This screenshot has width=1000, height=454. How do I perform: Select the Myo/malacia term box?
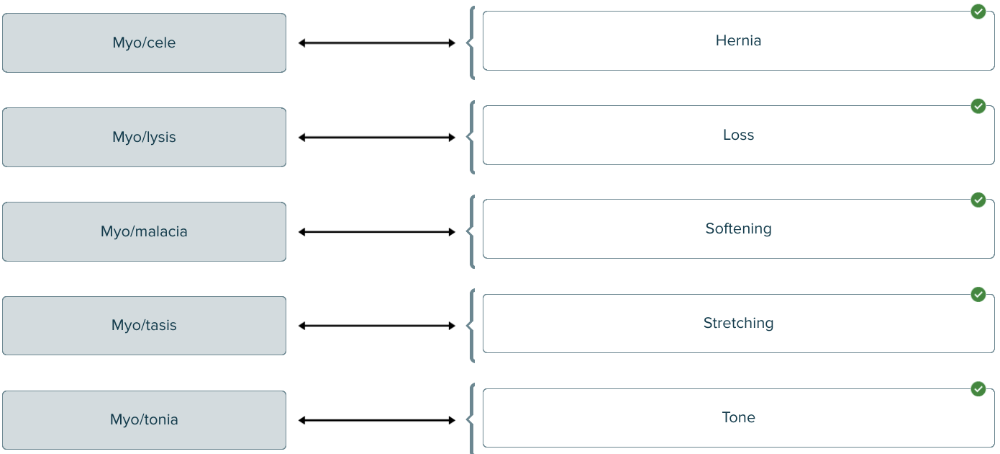tap(144, 232)
